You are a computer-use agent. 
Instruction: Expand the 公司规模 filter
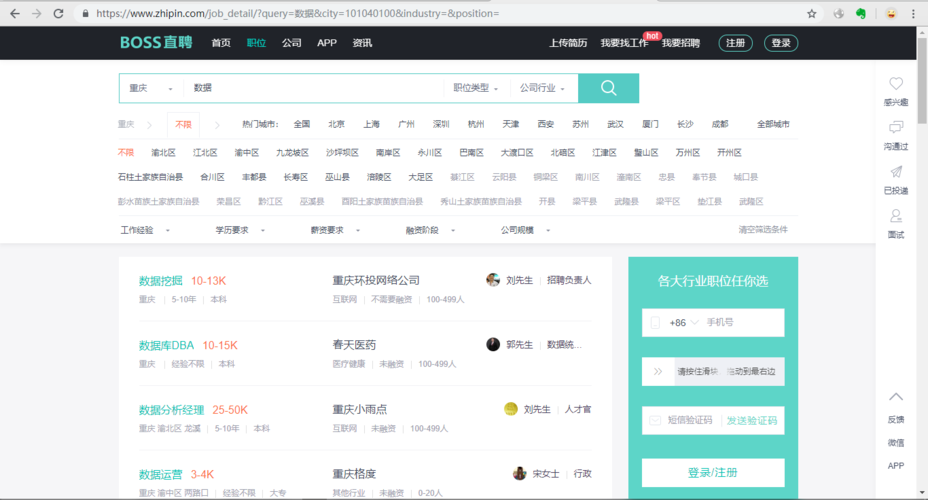526,230
